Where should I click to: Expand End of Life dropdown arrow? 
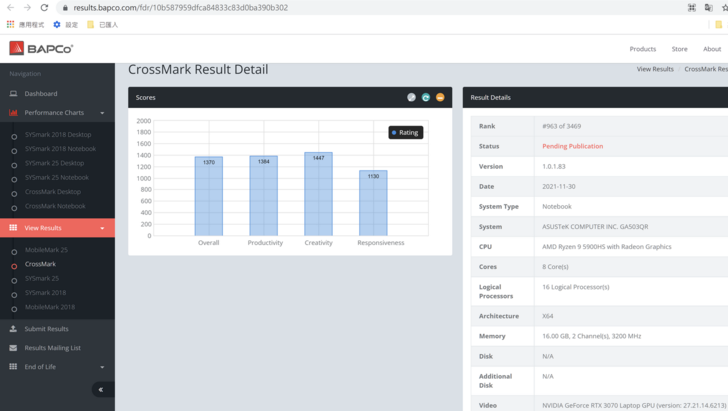[102, 367]
